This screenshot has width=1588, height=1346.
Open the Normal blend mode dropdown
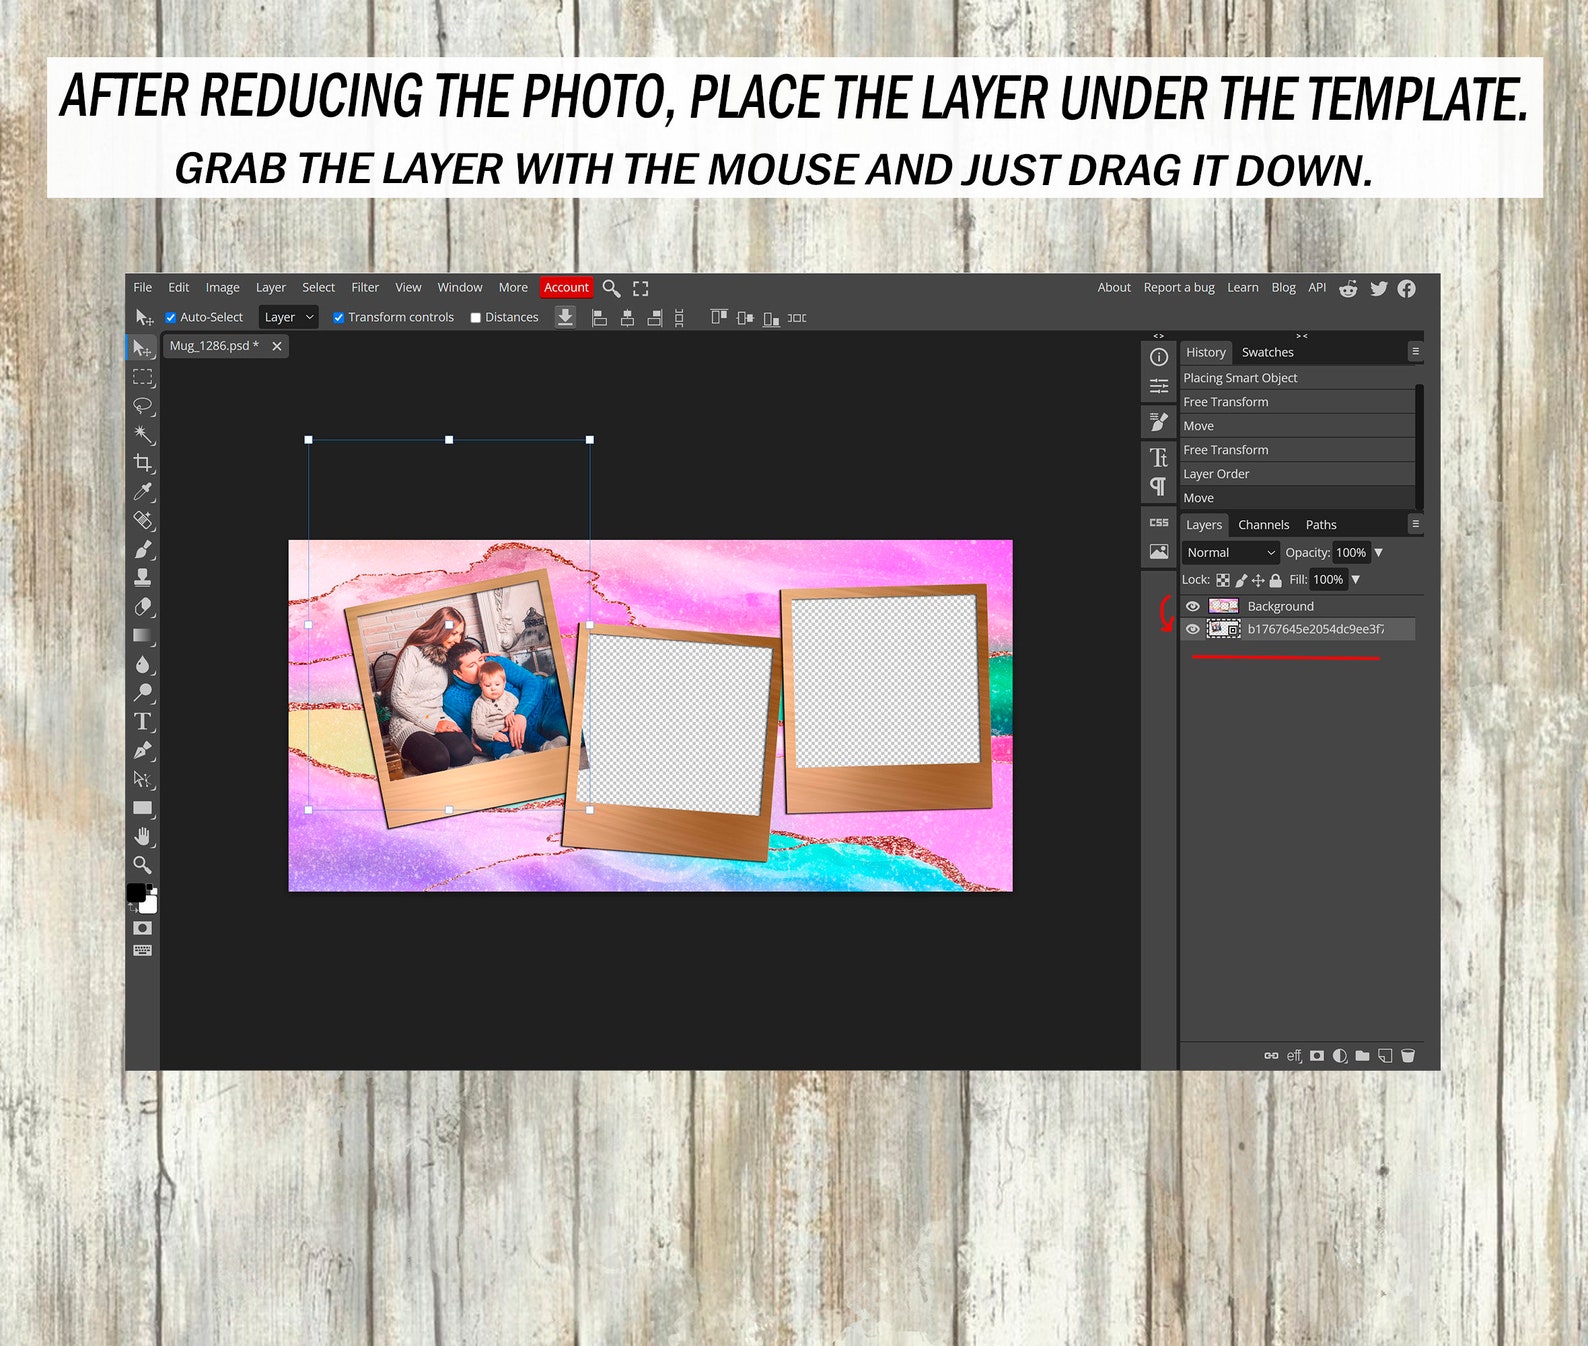(1231, 553)
